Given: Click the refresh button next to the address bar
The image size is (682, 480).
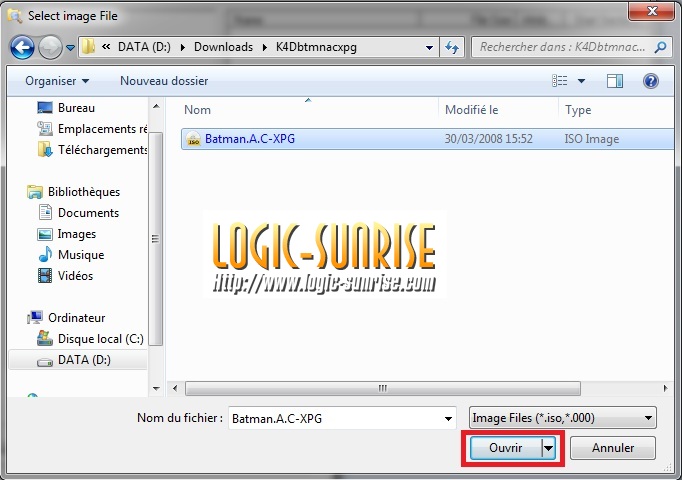Looking at the screenshot, I should coord(452,47).
